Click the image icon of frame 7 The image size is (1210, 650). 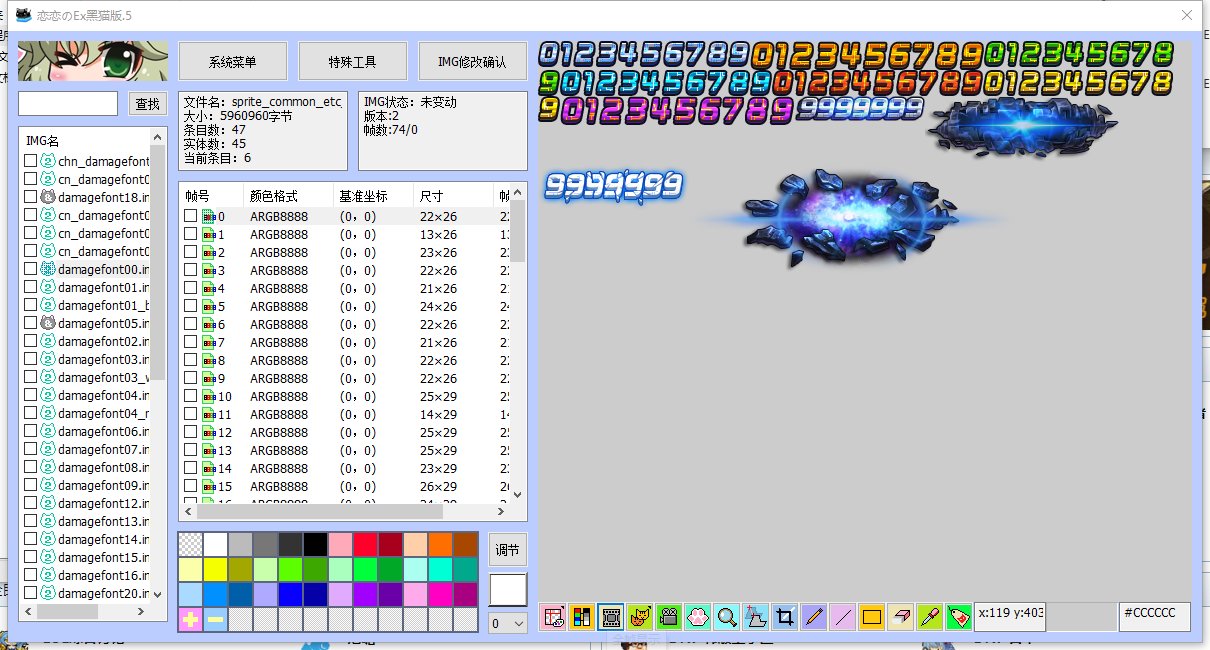209,342
